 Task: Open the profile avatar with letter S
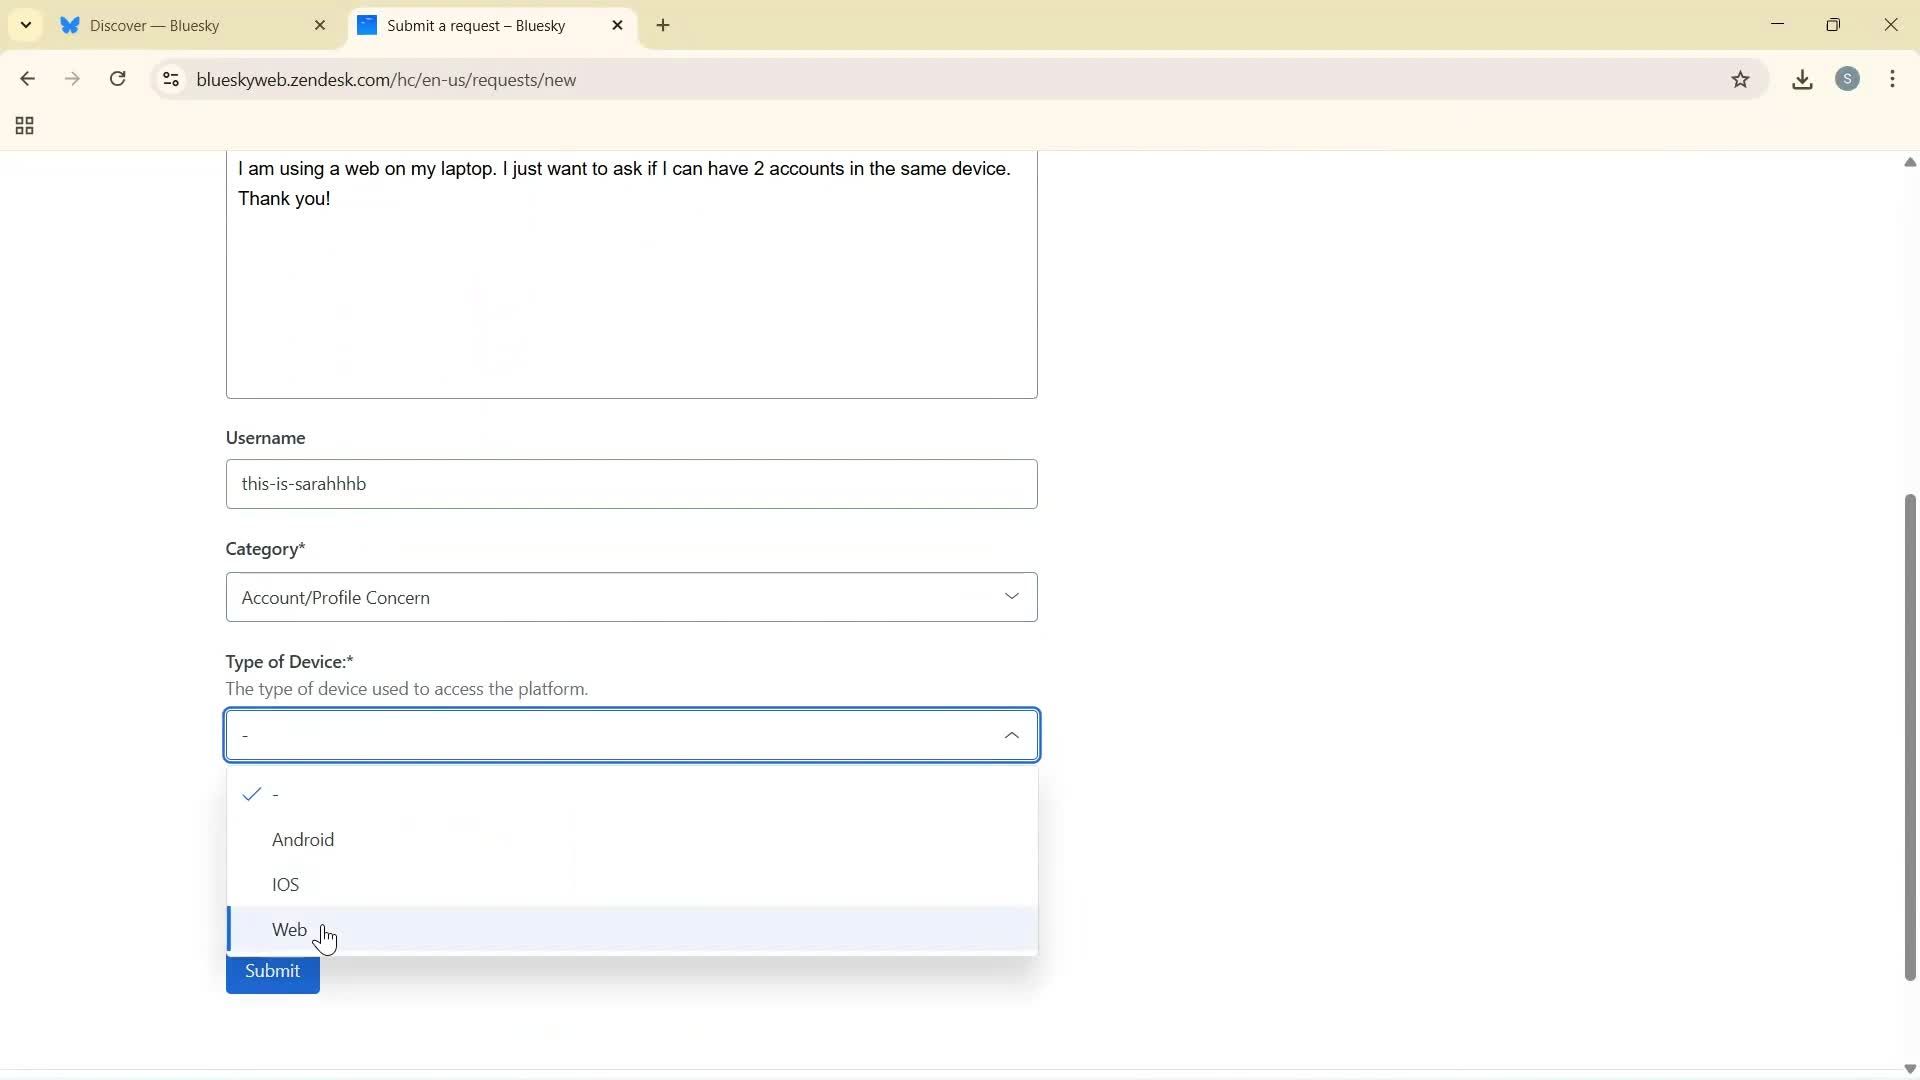click(x=1848, y=79)
